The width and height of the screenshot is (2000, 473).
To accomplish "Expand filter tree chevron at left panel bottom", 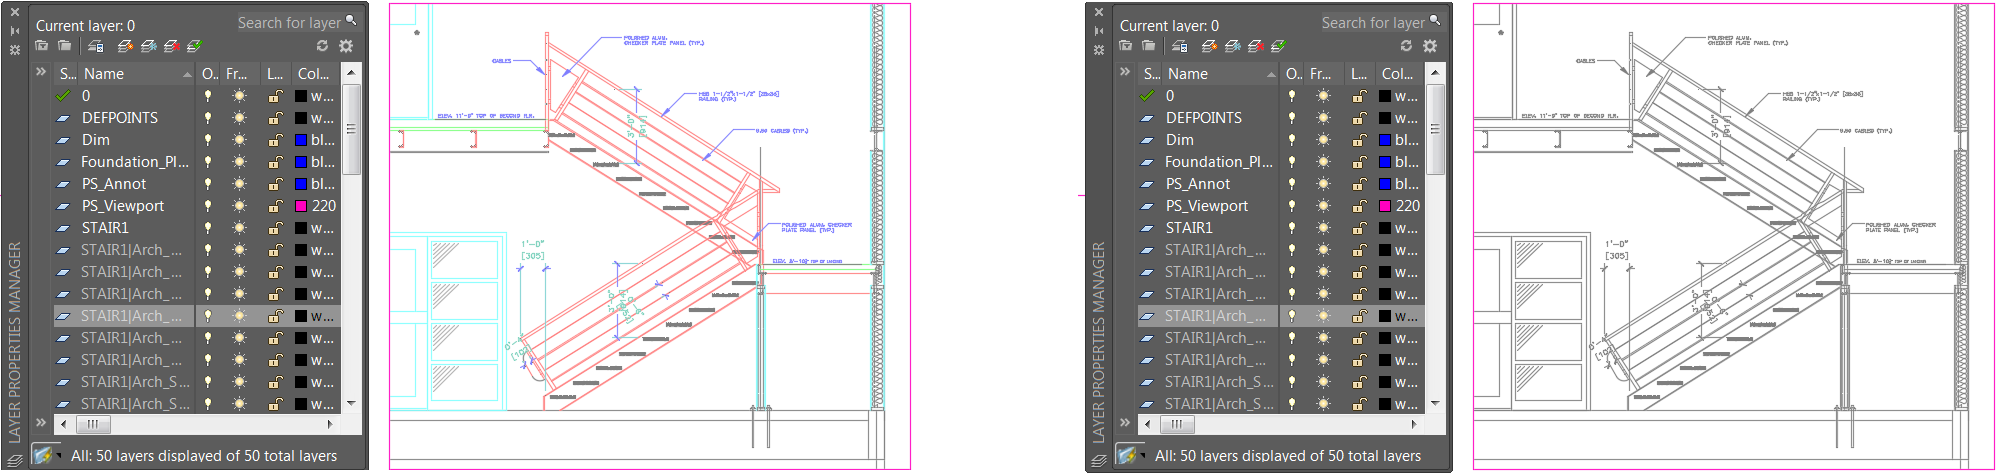I will pyautogui.click(x=41, y=422).
